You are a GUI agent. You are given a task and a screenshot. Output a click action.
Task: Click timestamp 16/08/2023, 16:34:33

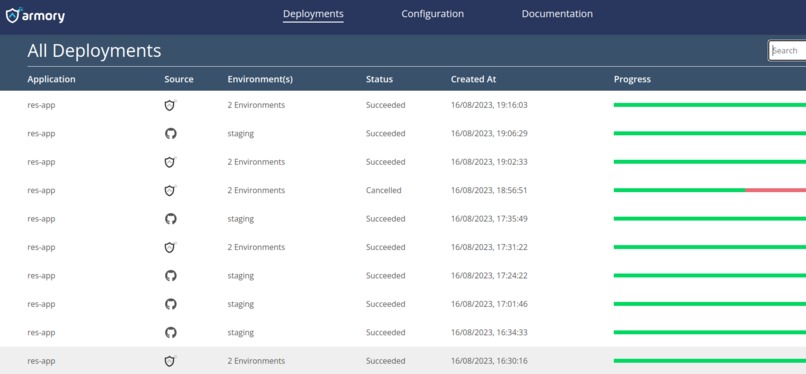point(489,332)
